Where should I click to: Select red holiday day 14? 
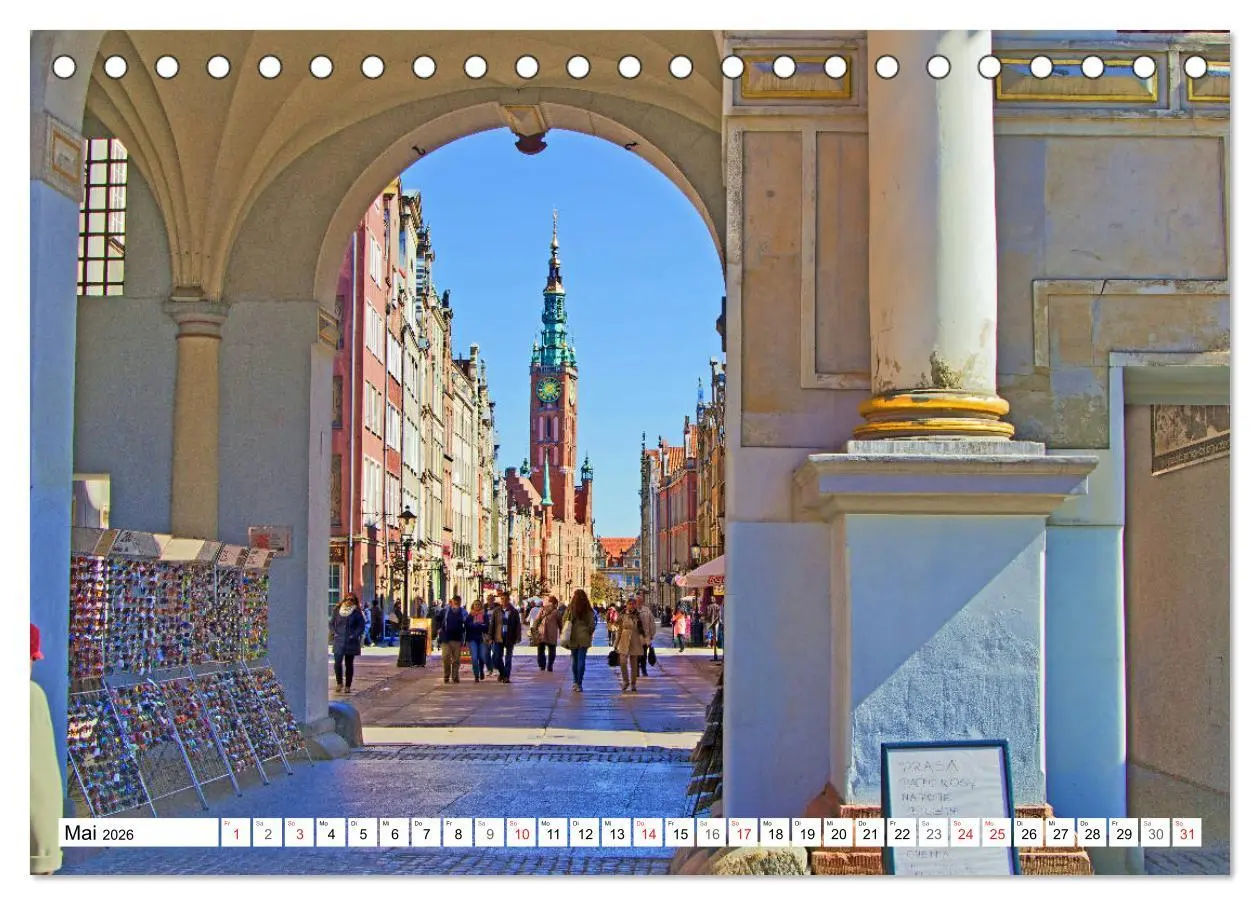(648, 833)
